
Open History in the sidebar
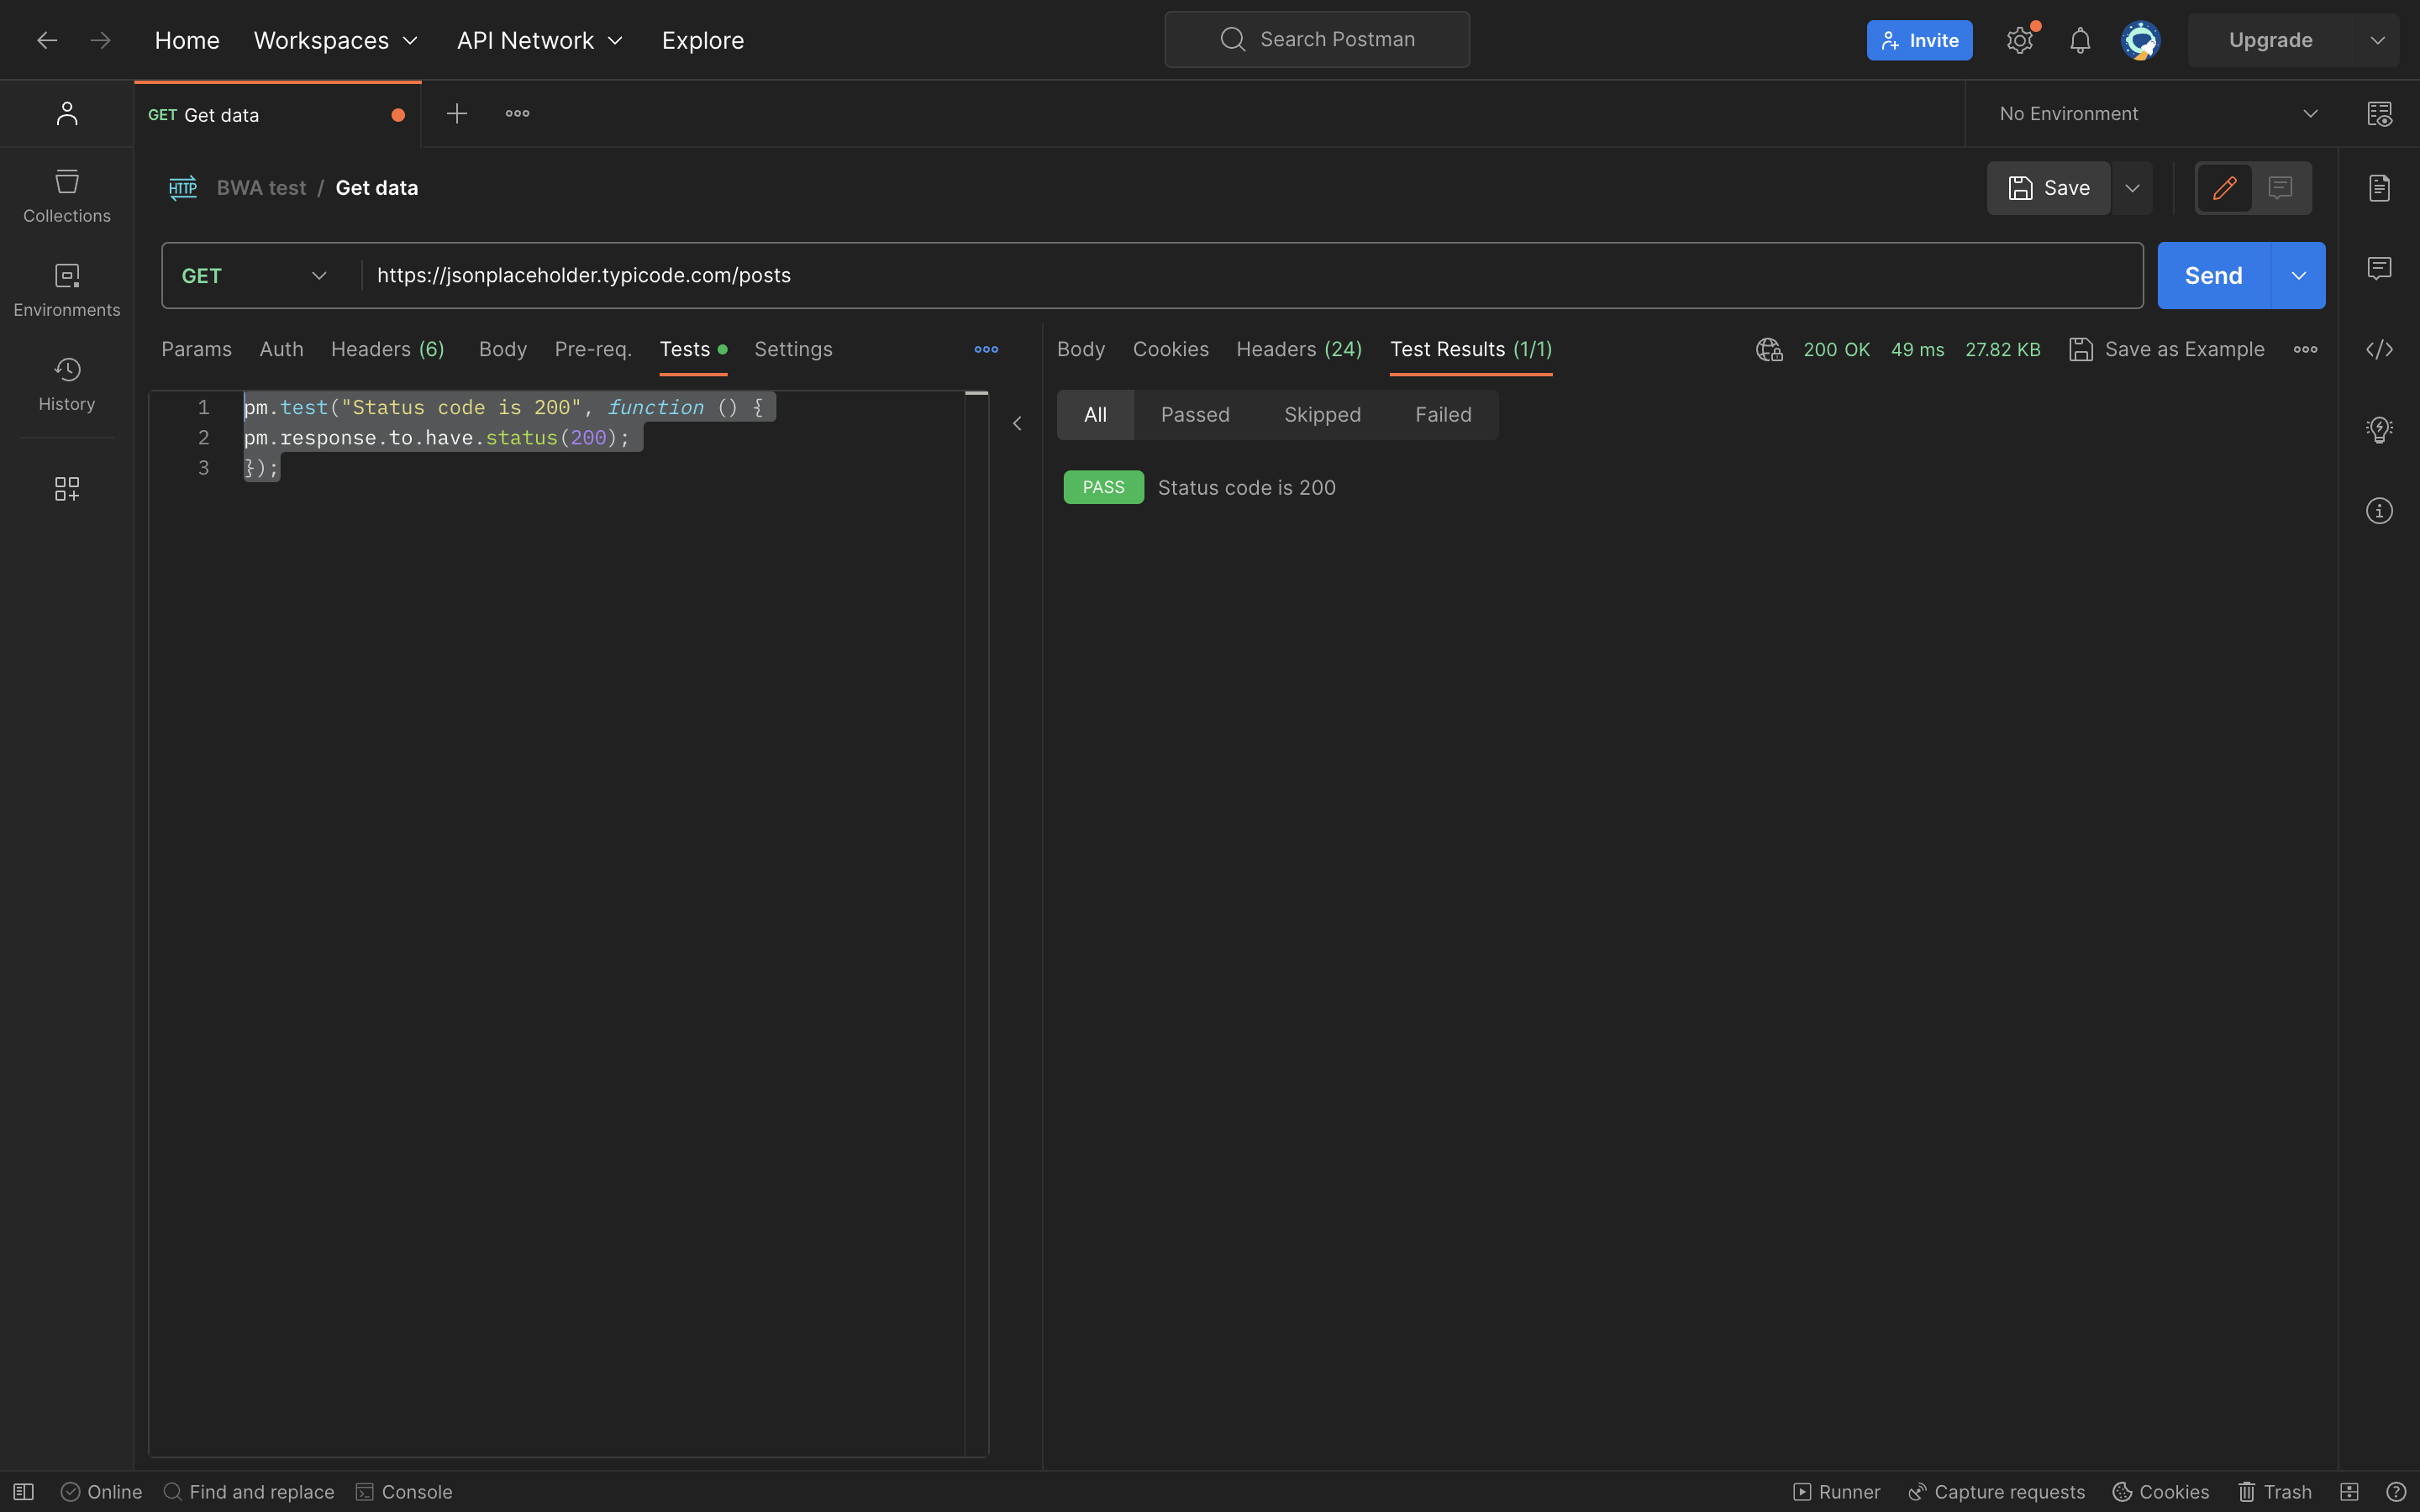tap(67, 384)
